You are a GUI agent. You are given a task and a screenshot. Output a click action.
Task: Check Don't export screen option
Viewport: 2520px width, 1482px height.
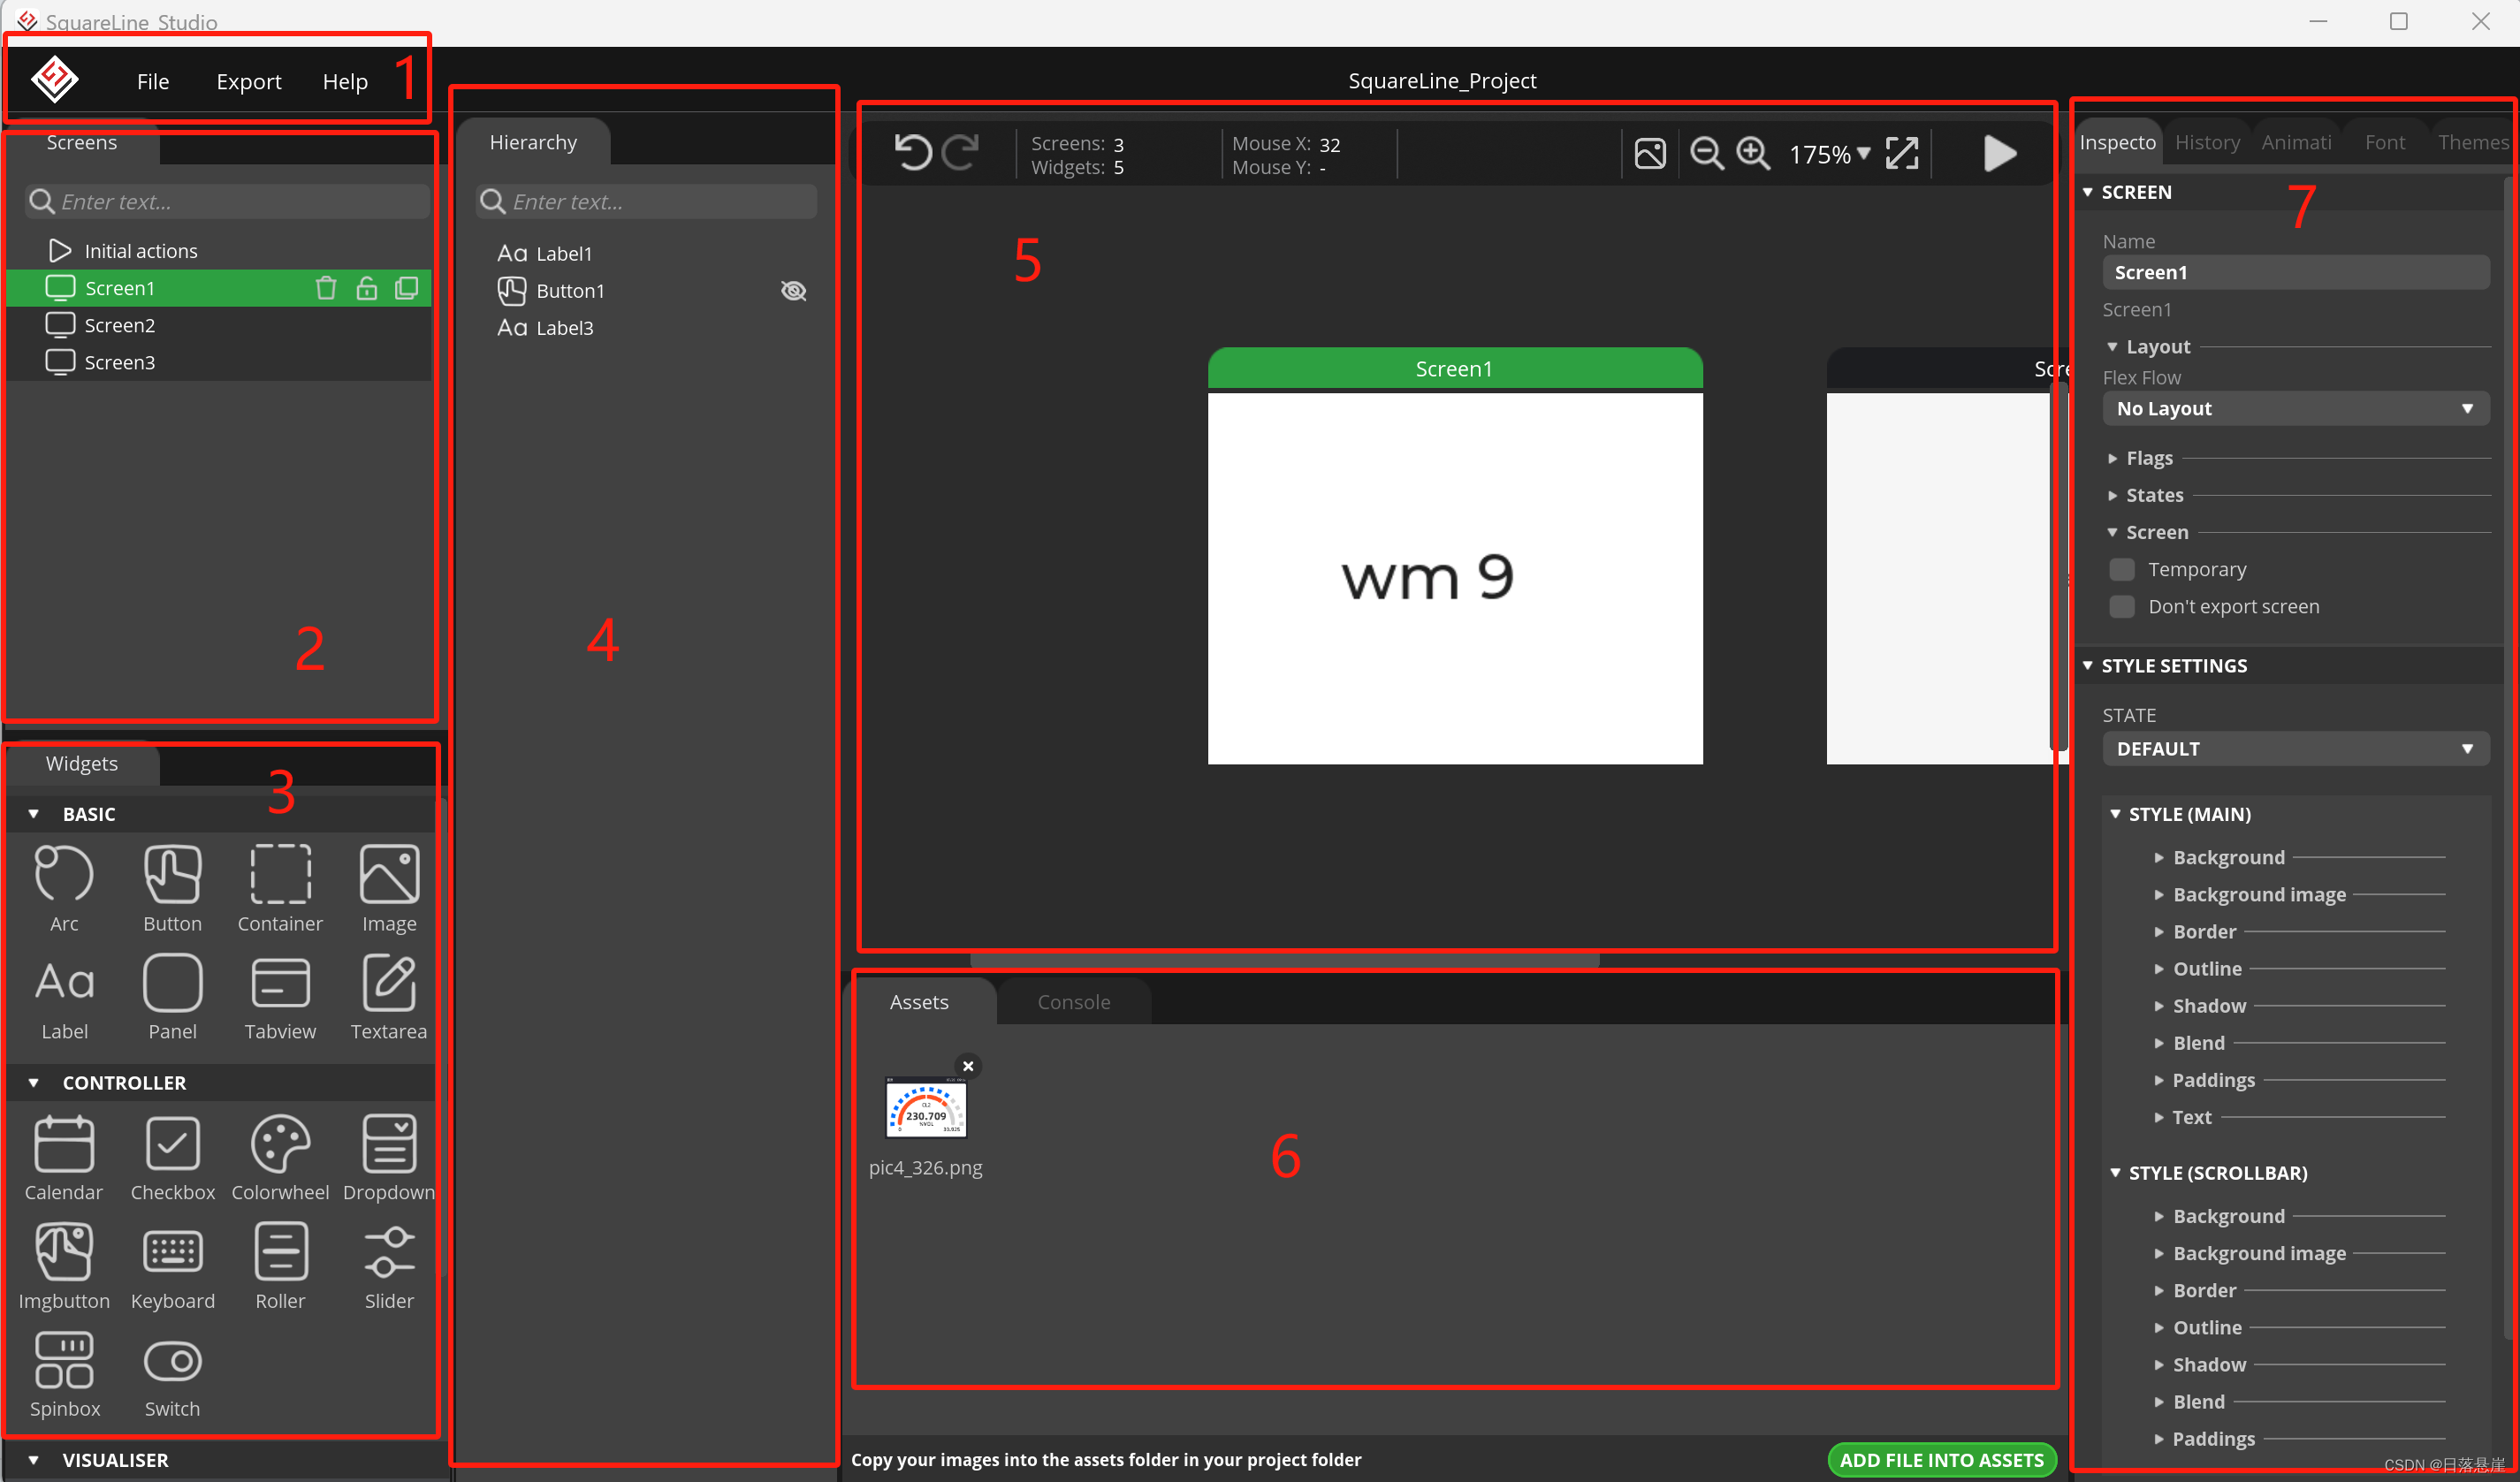coord(2121,606)
